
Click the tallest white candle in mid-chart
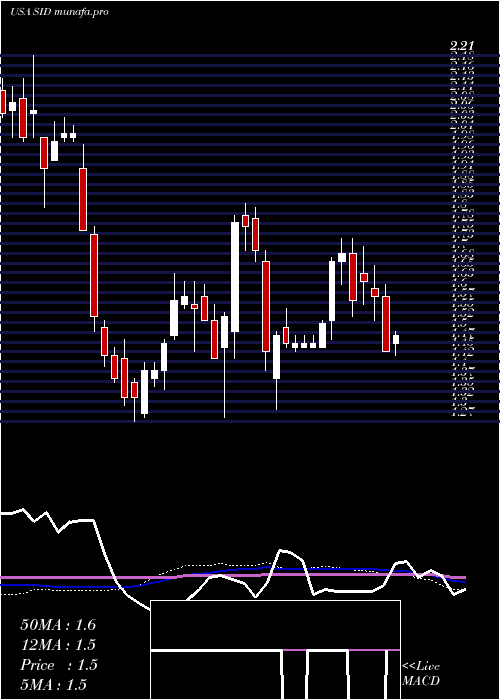pos(235,277)
